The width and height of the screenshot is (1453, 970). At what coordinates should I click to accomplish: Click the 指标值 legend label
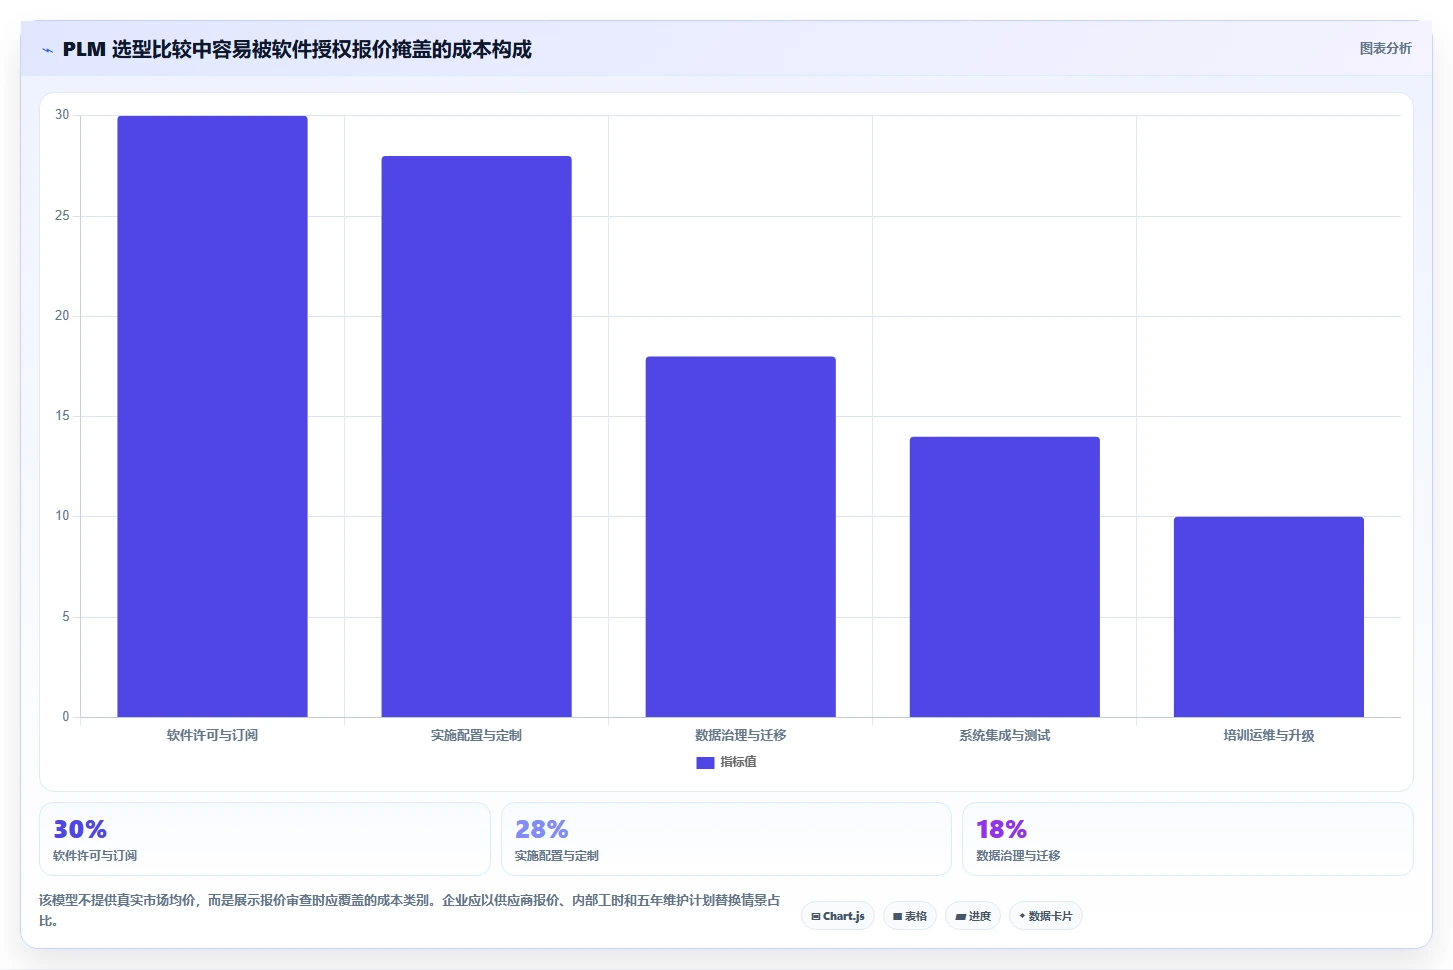[738, 762]
